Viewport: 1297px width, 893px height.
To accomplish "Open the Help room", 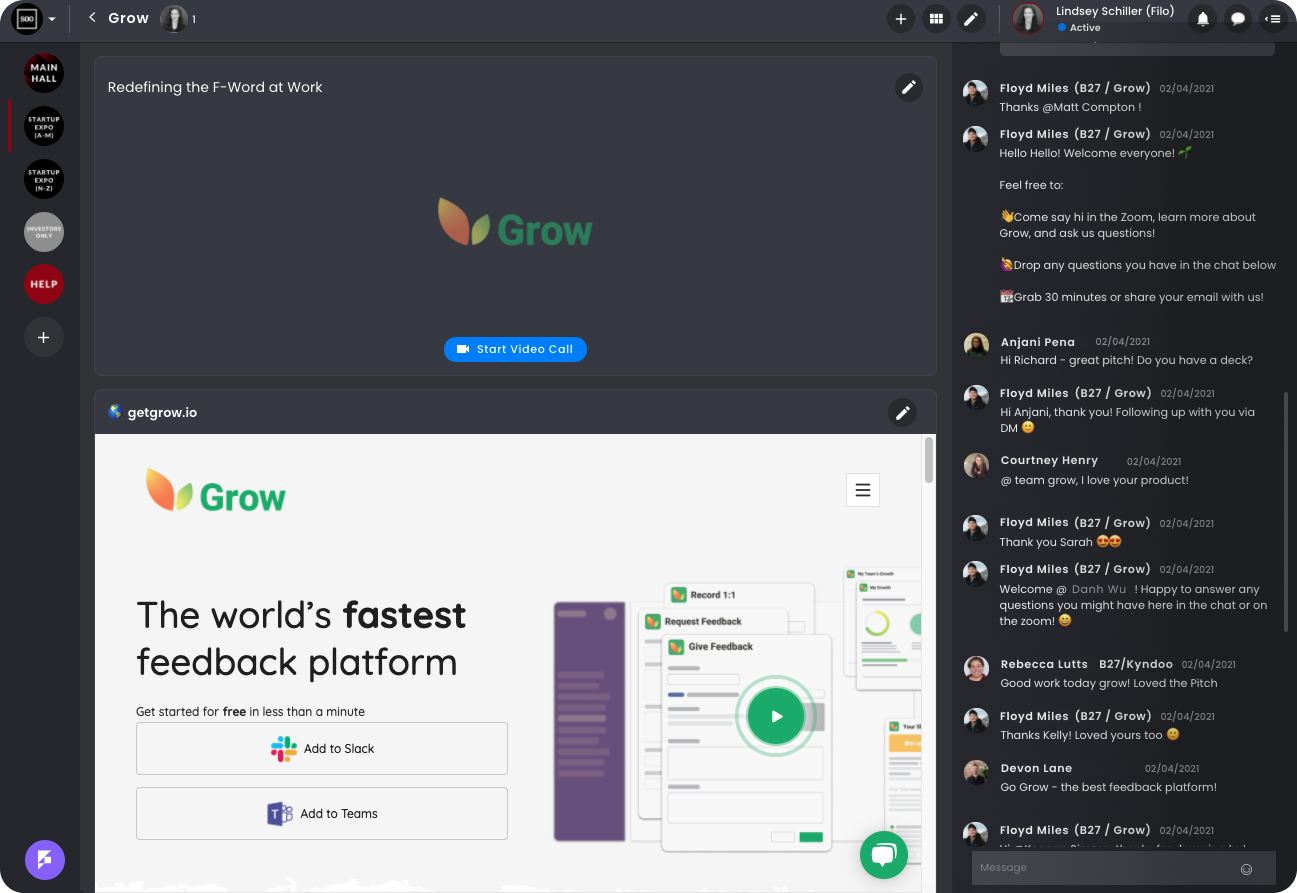I will pos(44,284).
